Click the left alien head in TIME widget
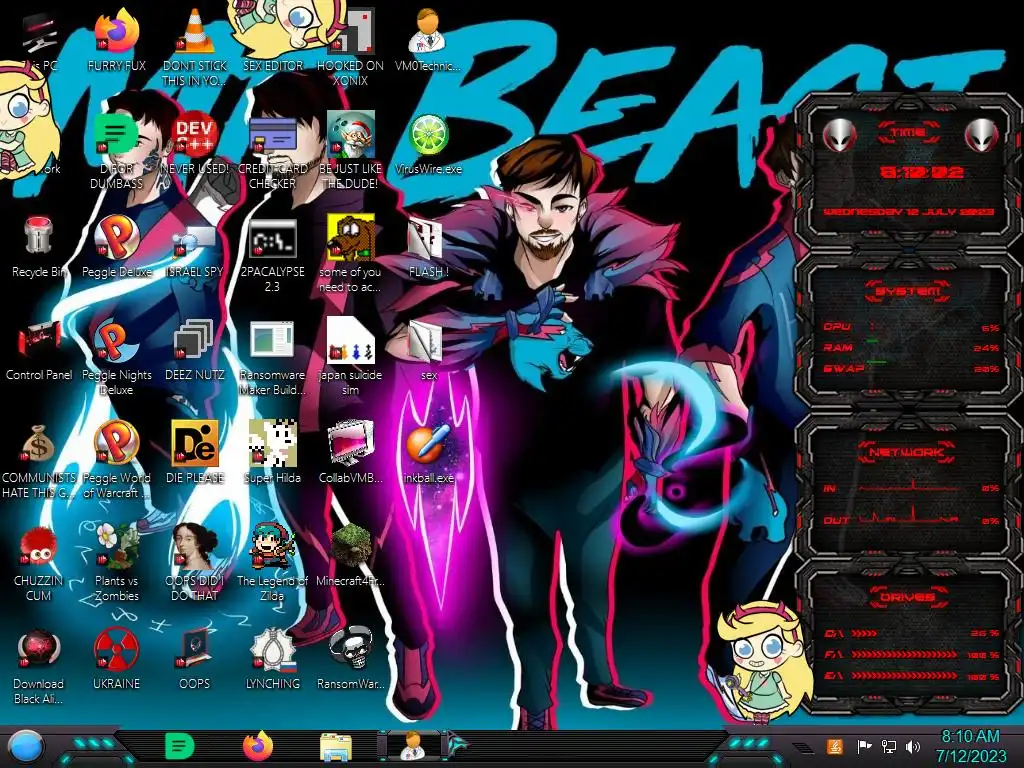 tap(839, 136)
